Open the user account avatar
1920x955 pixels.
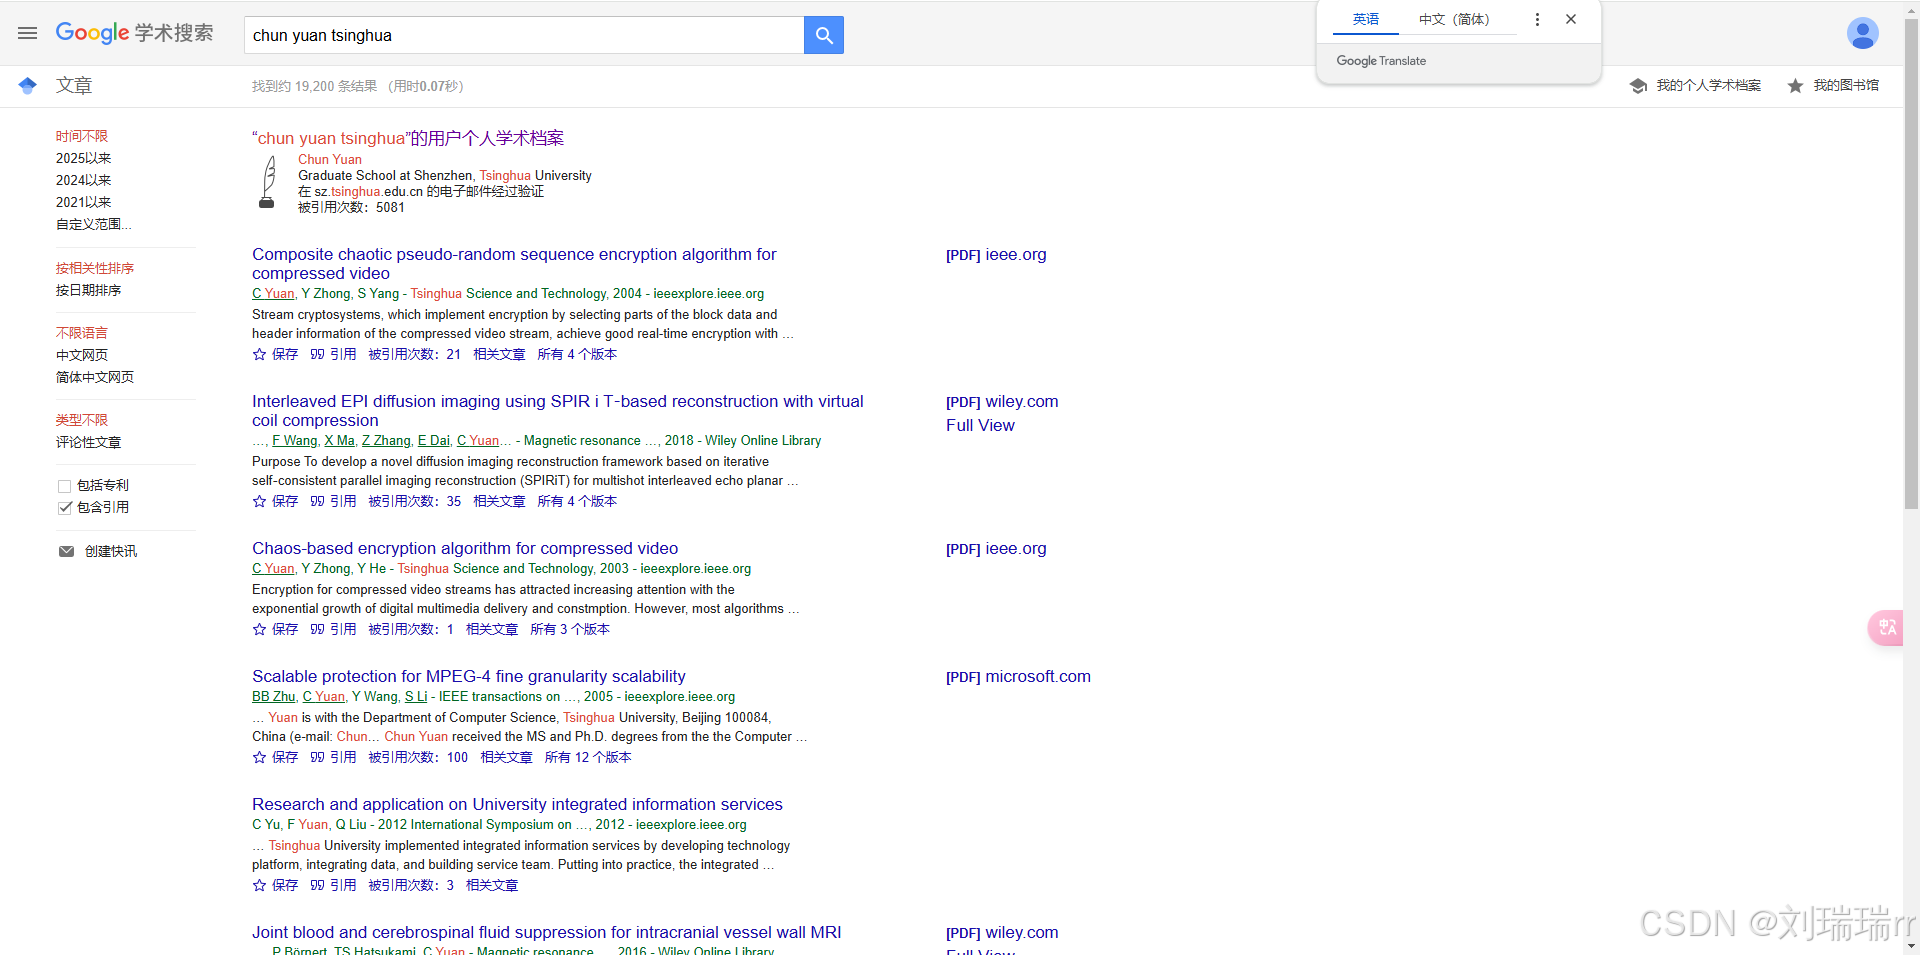(x=1862, y=34)
